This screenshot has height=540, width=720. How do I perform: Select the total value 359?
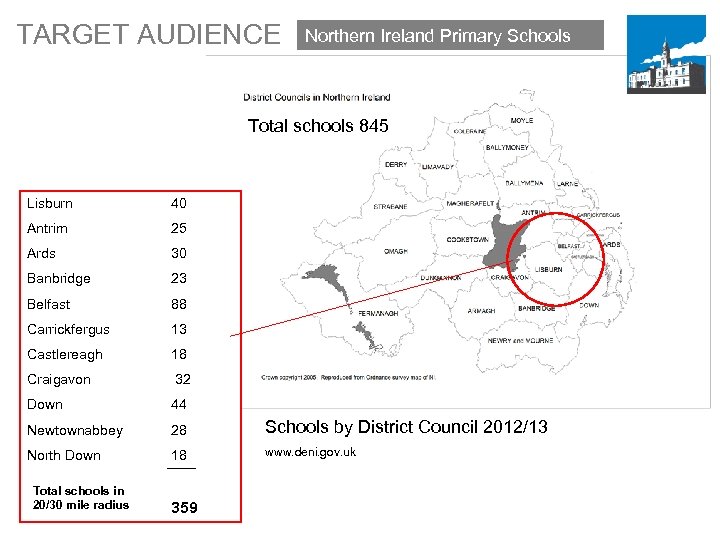(x=184, y=507)
